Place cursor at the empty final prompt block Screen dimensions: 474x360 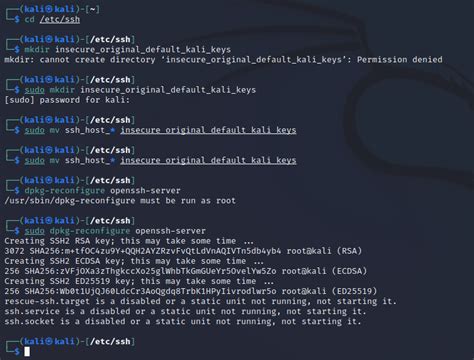click(x=27, y=351)
